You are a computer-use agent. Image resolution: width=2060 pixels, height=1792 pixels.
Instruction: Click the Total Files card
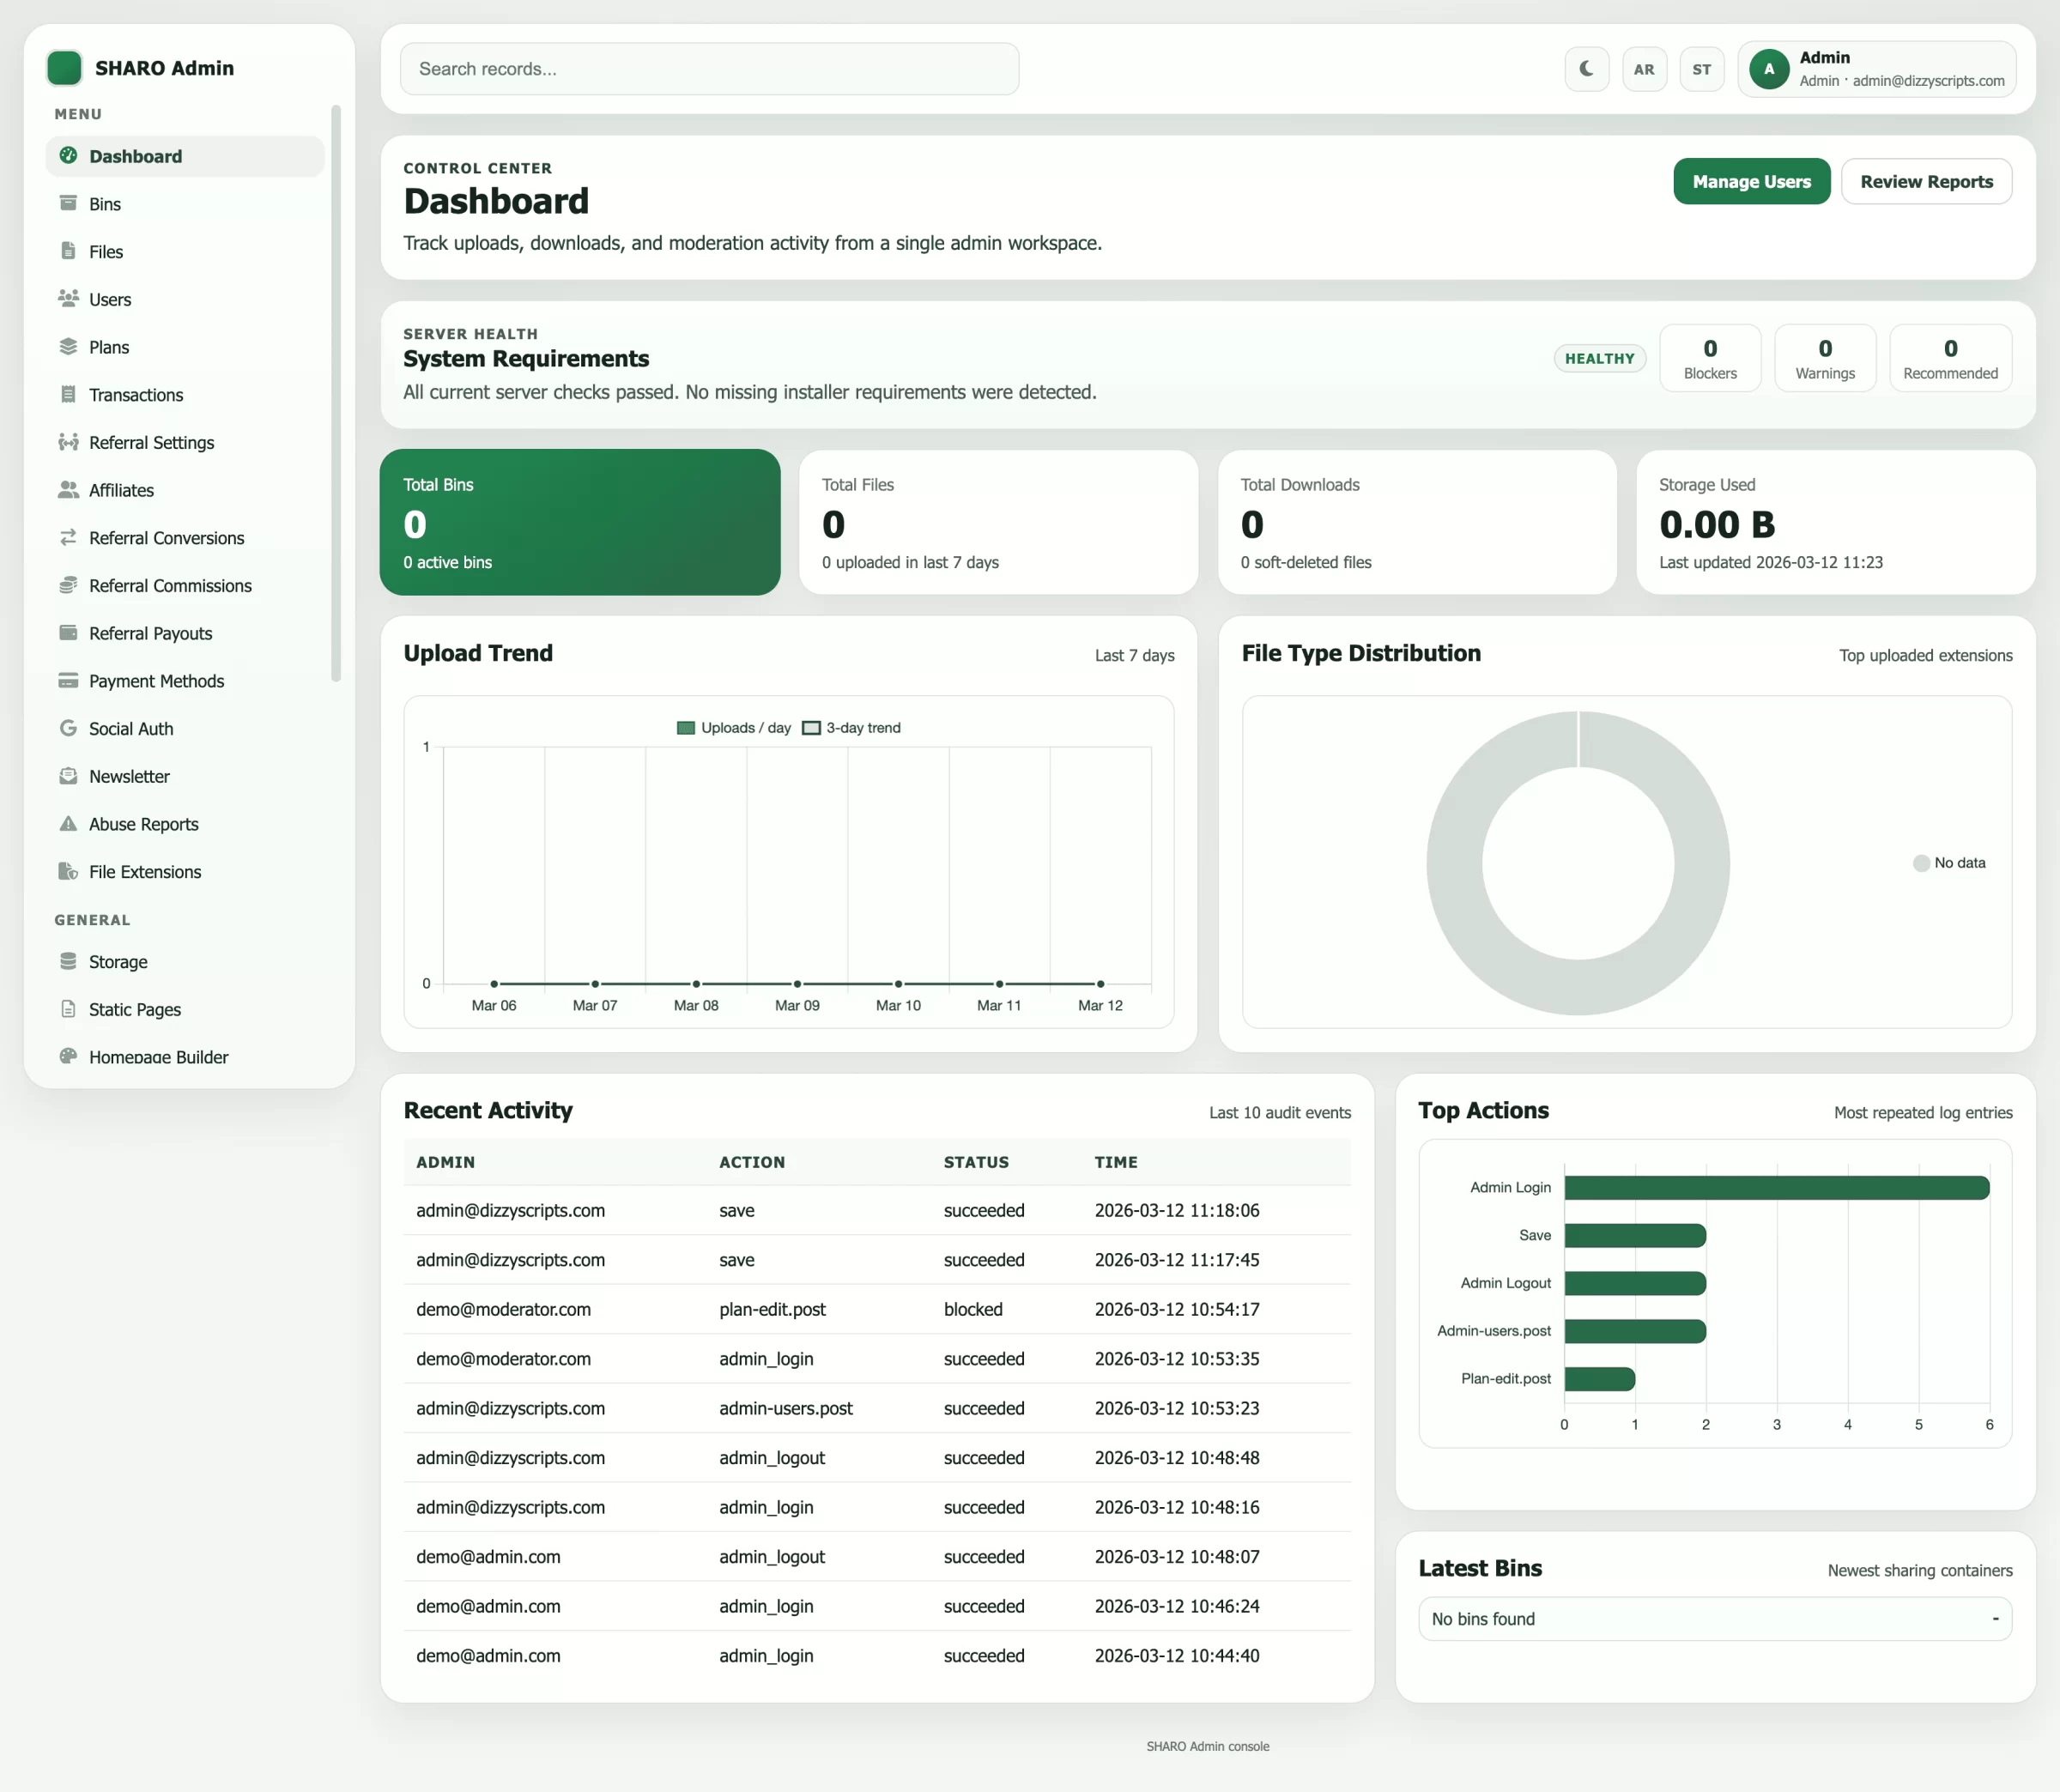pos(998,522)
